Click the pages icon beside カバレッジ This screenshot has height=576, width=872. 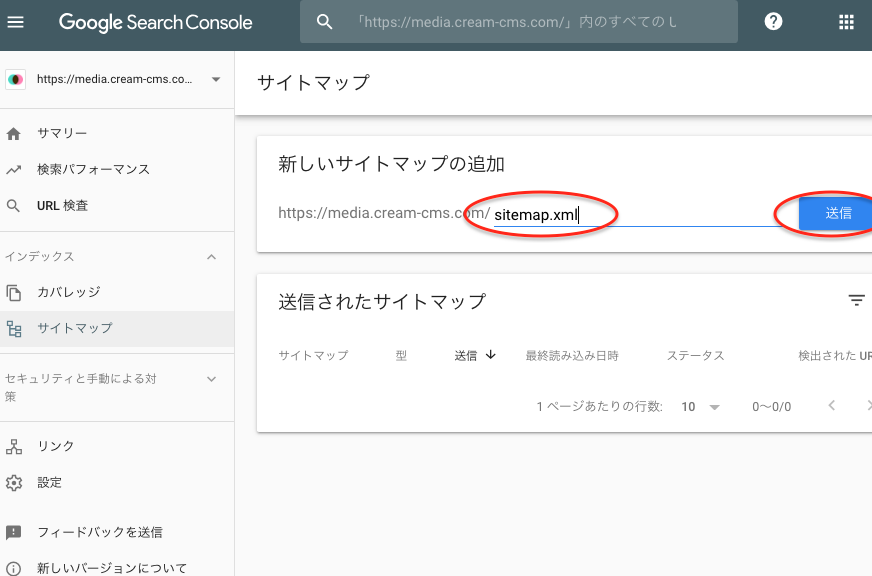pos(13,292)
